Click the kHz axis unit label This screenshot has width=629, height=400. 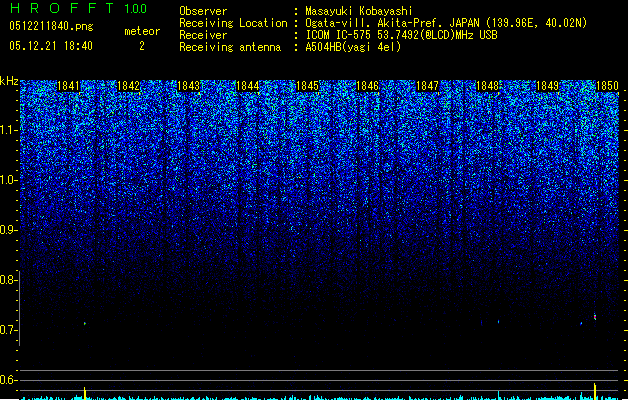click(x=9, y=81)
